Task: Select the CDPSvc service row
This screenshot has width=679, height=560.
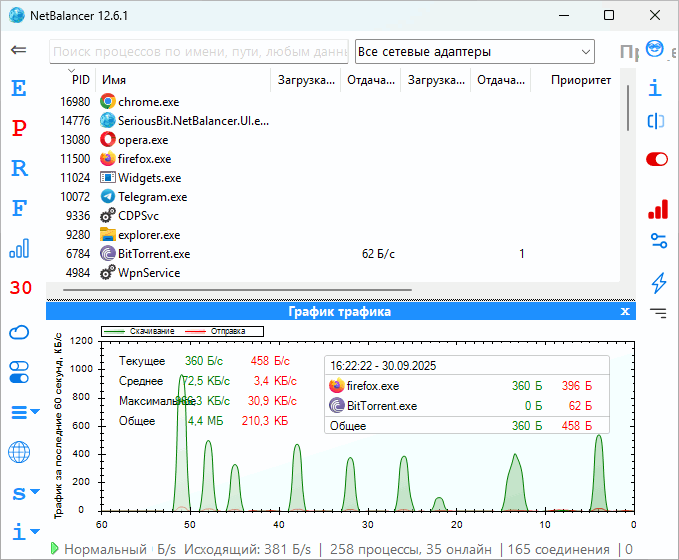Action: pos(333,216)
